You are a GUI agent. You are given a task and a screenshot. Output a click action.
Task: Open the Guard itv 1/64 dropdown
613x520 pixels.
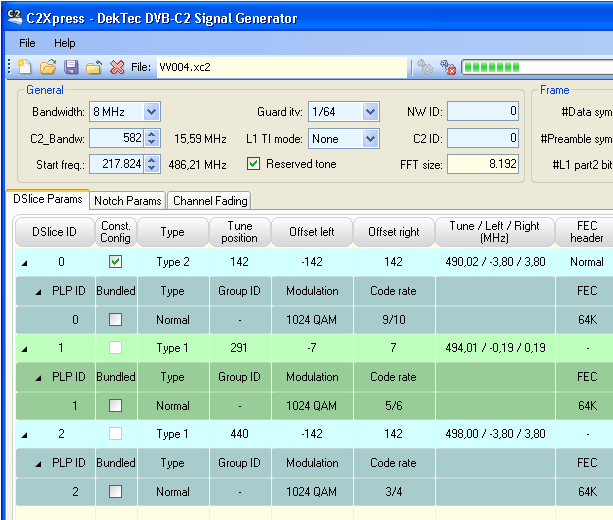[370, 112]
